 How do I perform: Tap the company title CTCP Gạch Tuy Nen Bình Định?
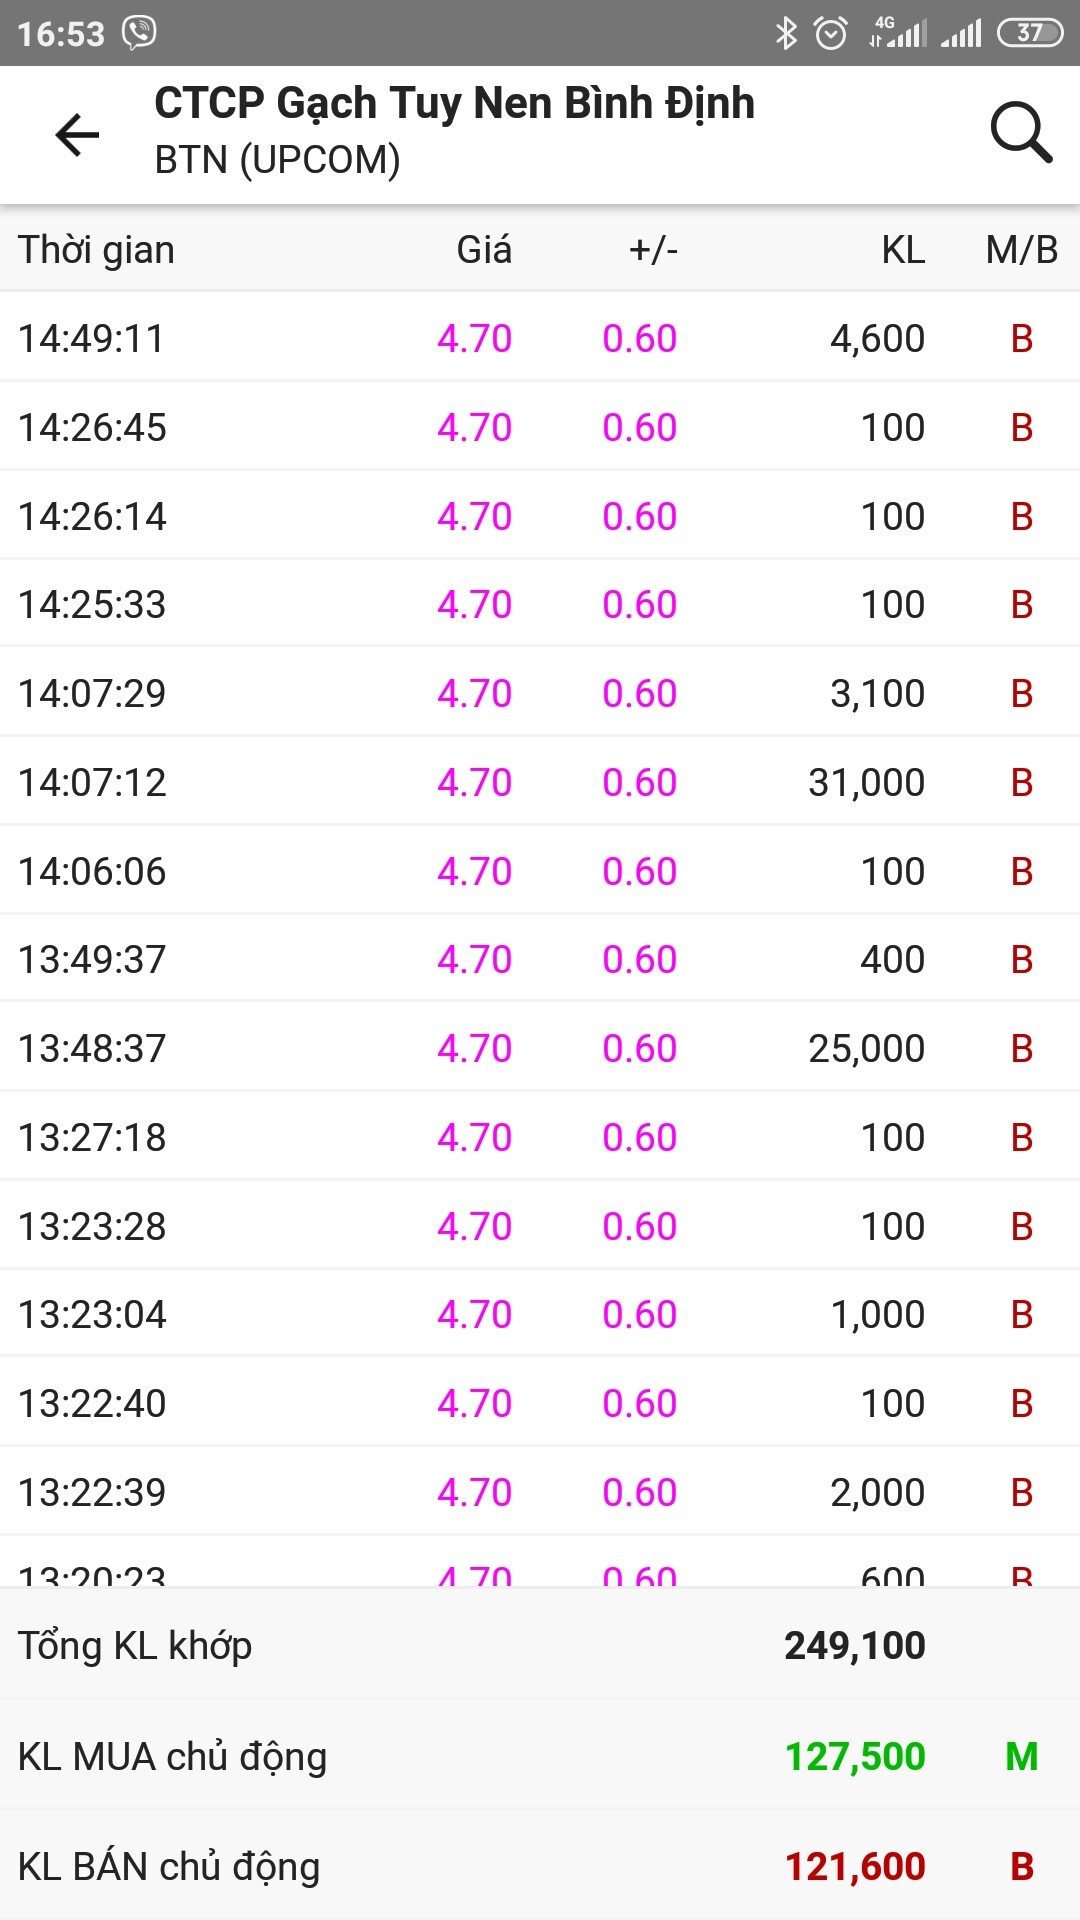point(454,104)
